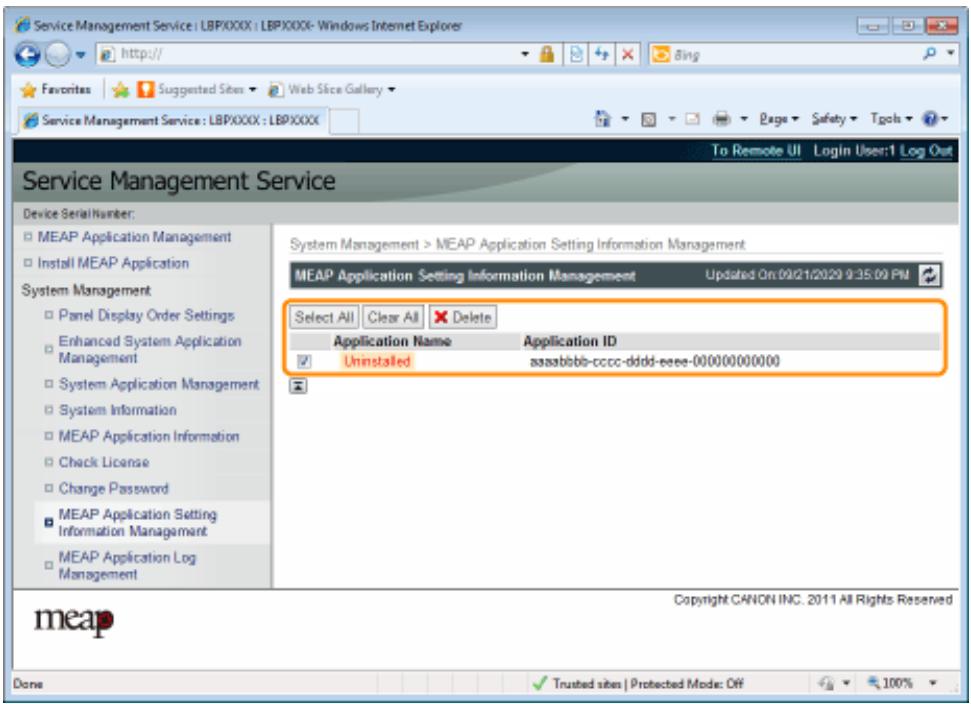This screenshot has width=971, height=704.
Task: Go back with browser Back arrow
Action: [x=27, y=54]
